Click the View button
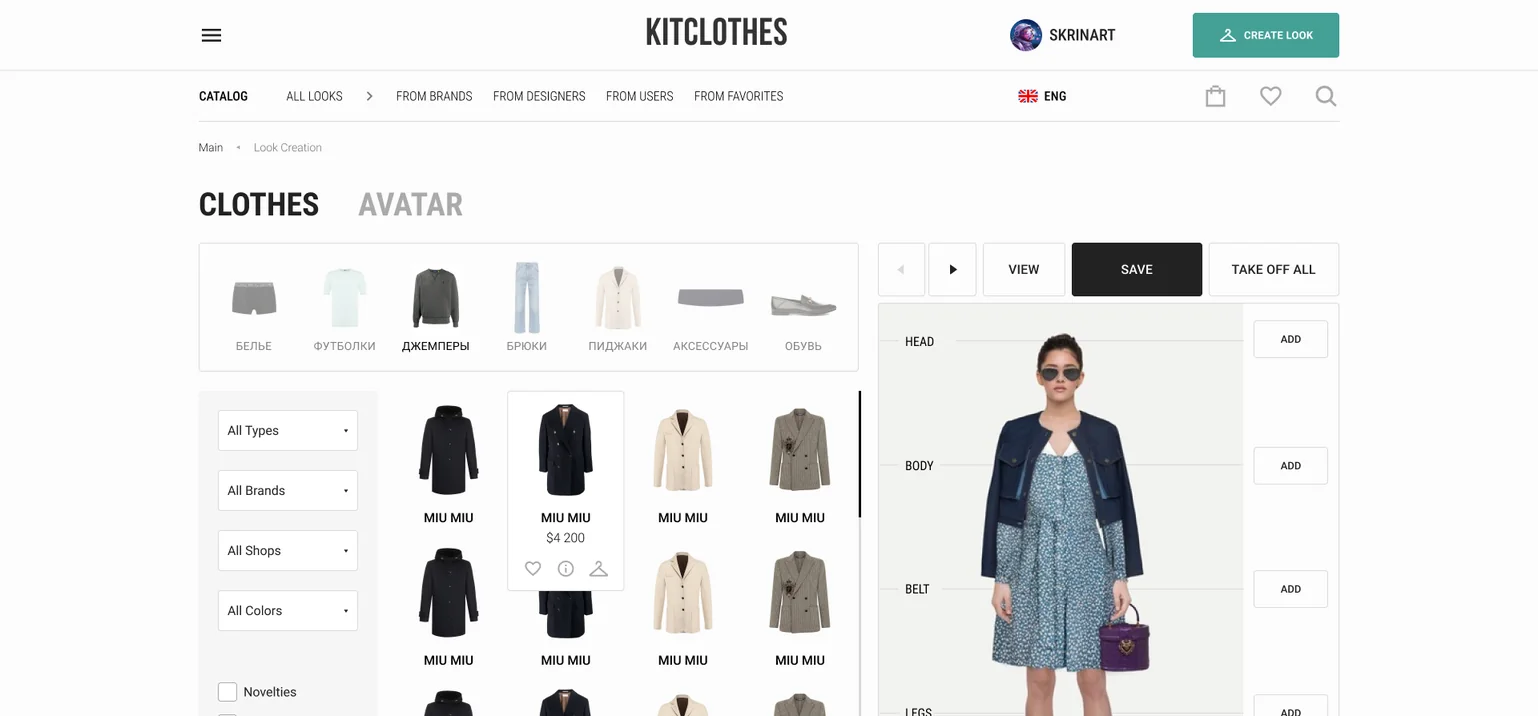The width and height of the screenshot is (1538, 716). pyautogui.click(x=1024, y=269)
